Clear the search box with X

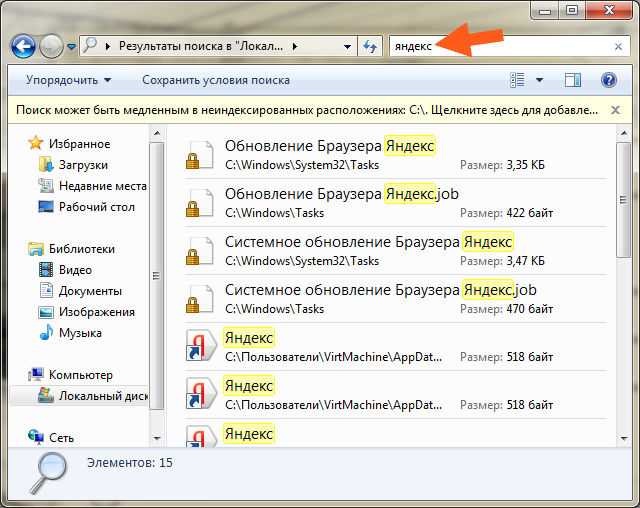click(x=617, y=46)
